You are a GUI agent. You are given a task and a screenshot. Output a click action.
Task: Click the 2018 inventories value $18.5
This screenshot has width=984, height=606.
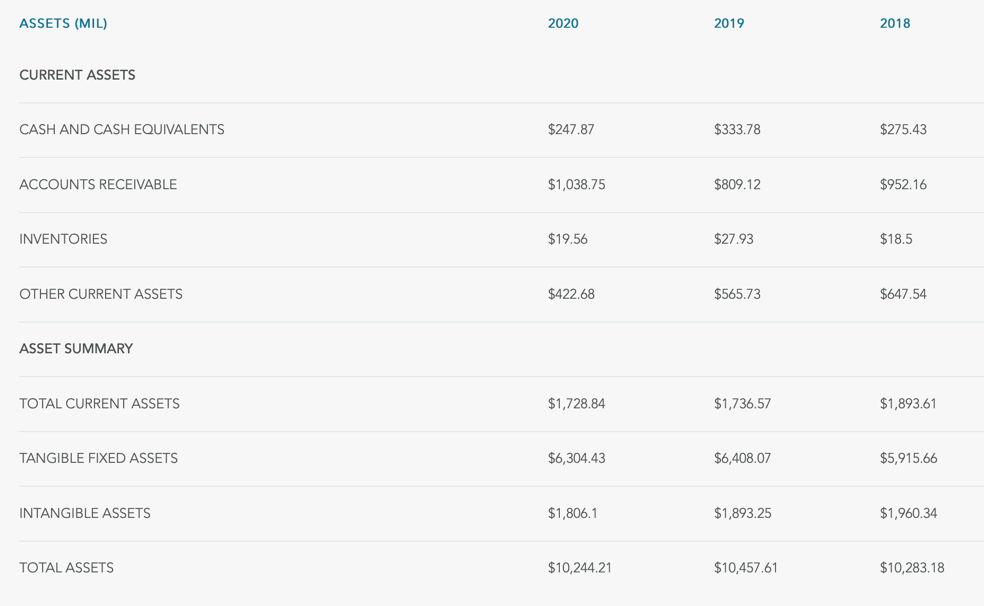tap(896, 239)
